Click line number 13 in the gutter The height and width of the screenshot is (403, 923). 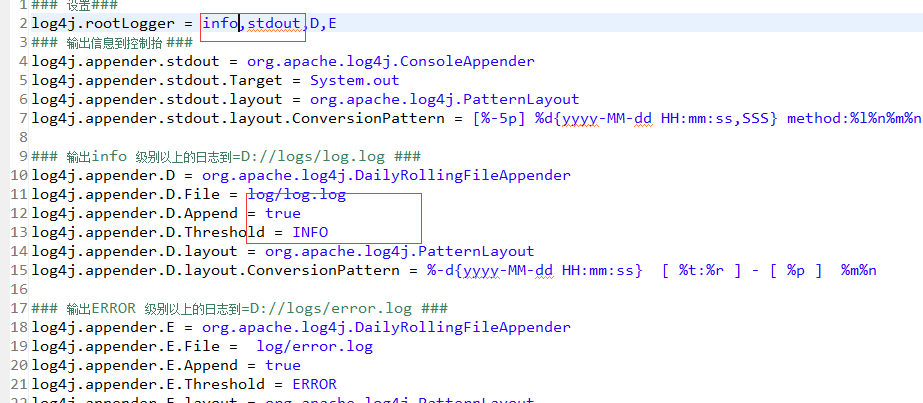(x=20, y=232)
